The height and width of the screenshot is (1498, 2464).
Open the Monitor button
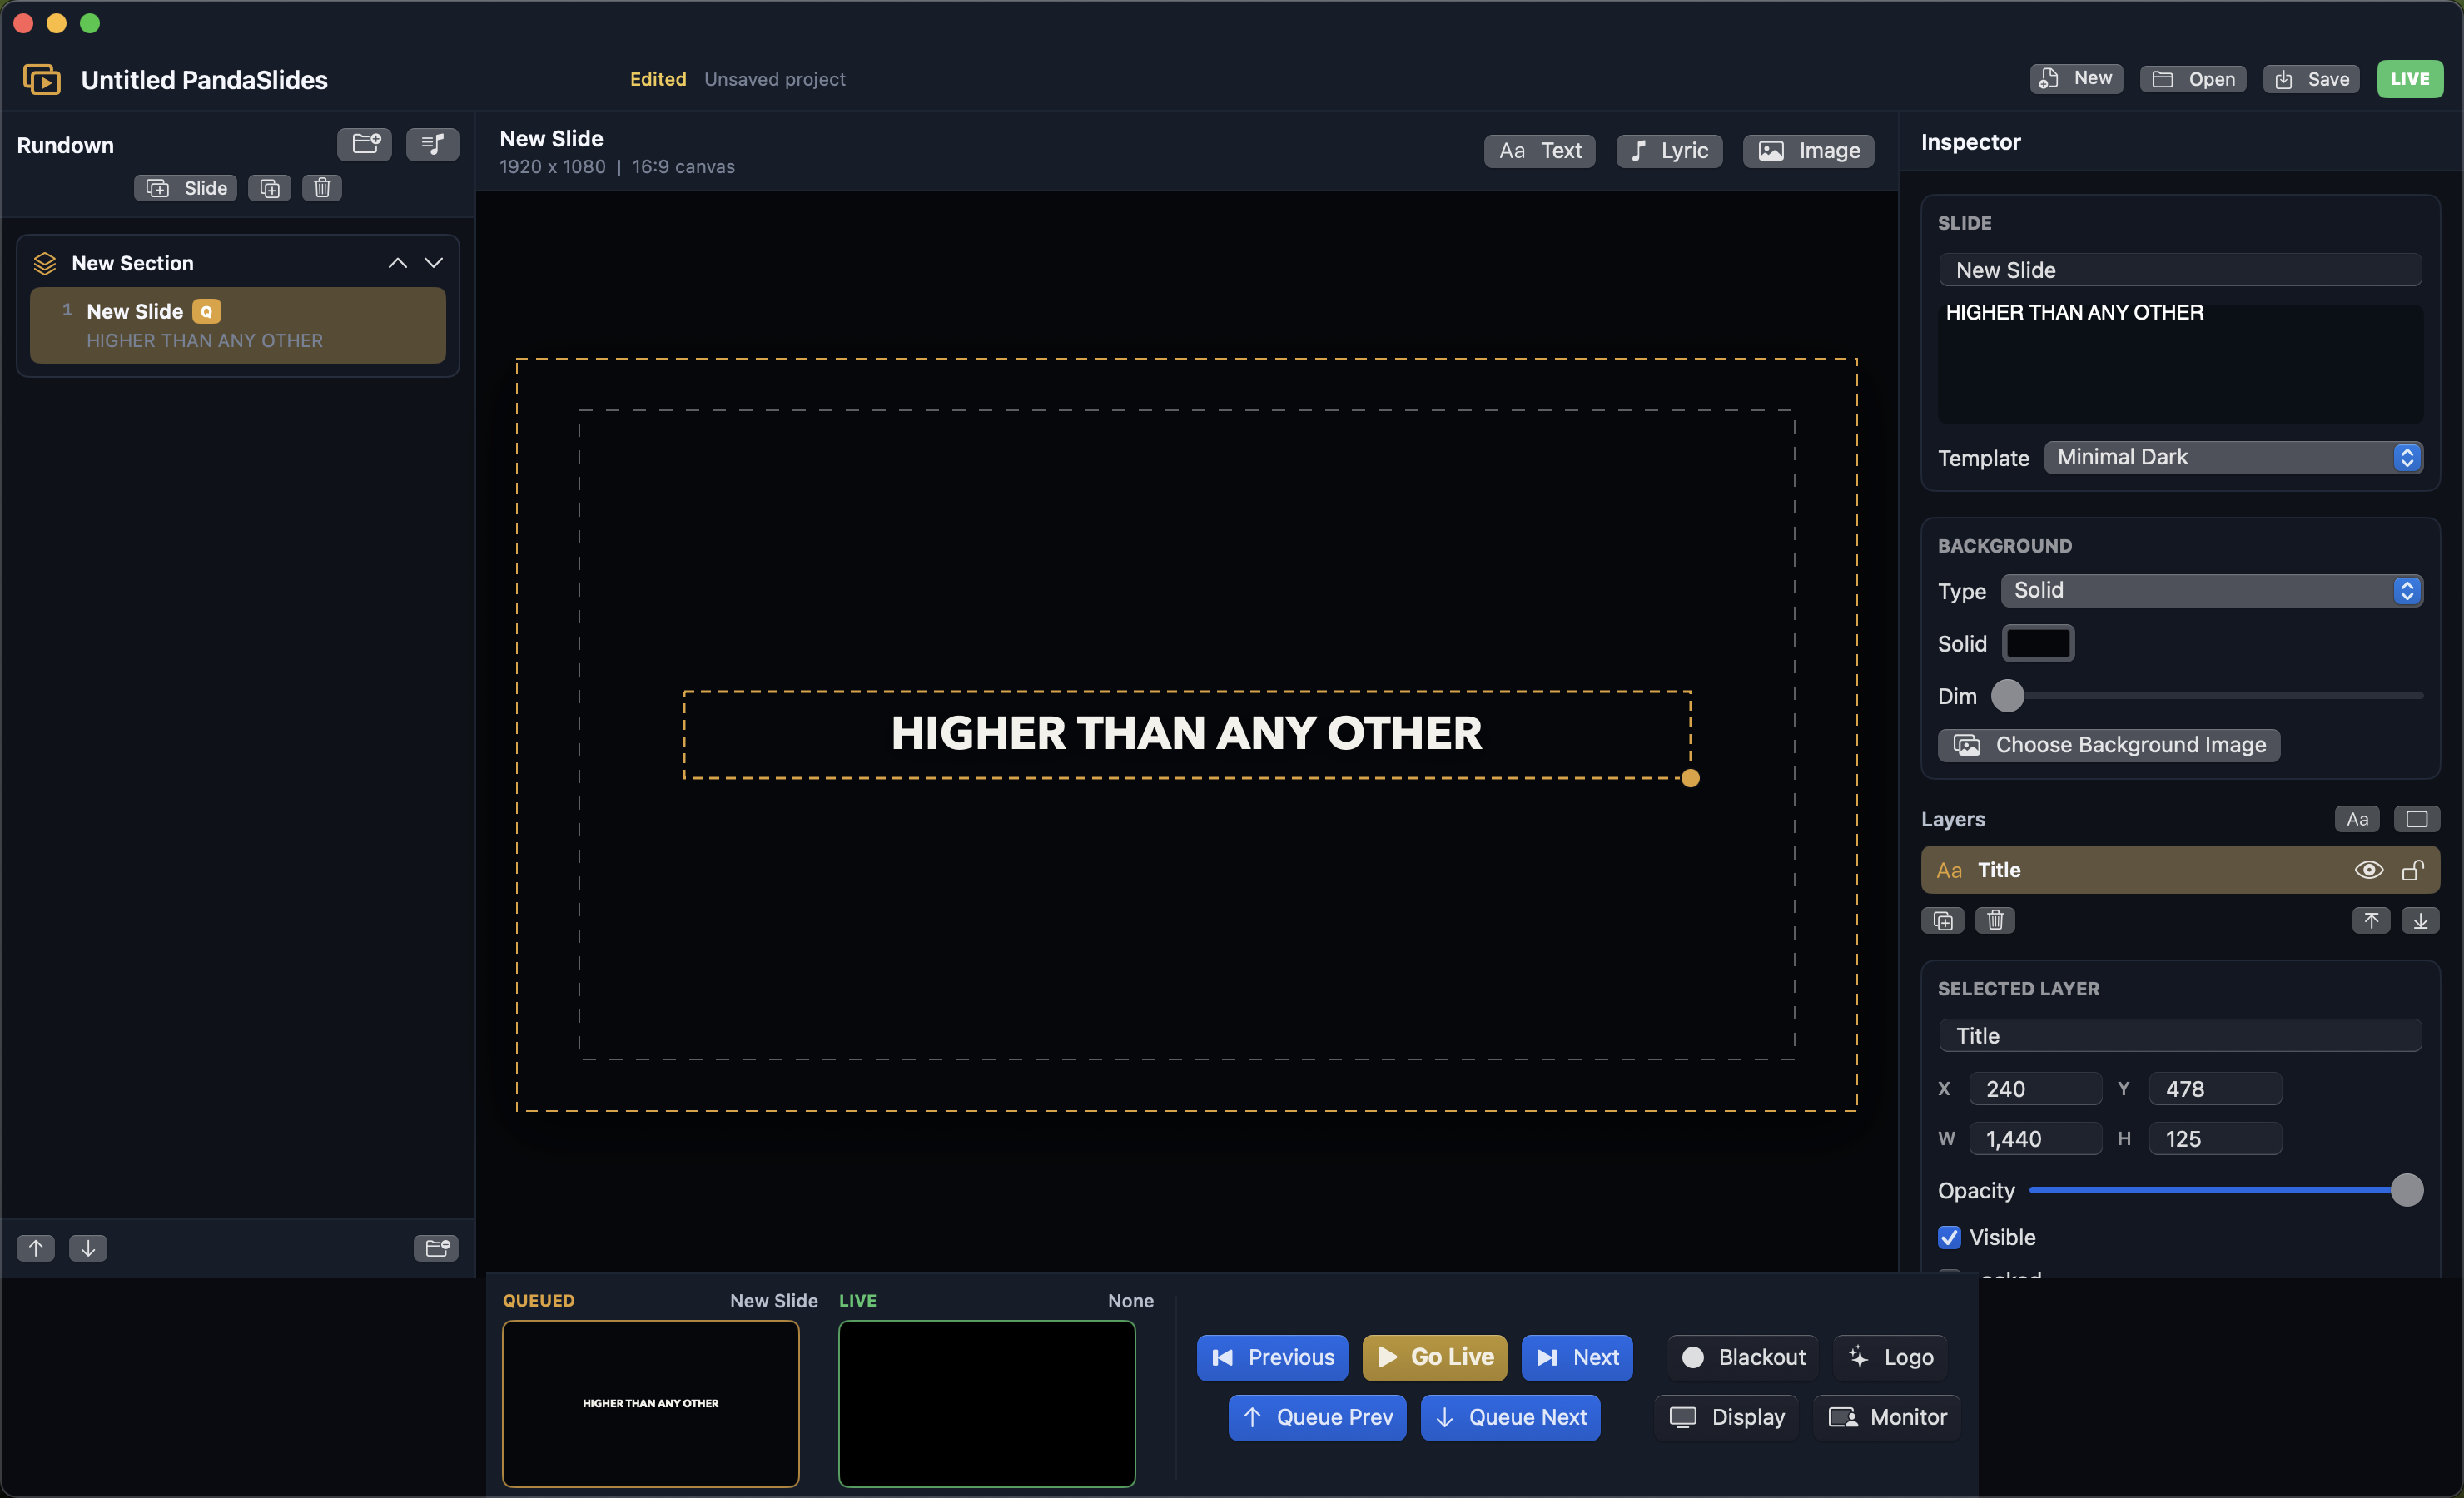1886,1417
